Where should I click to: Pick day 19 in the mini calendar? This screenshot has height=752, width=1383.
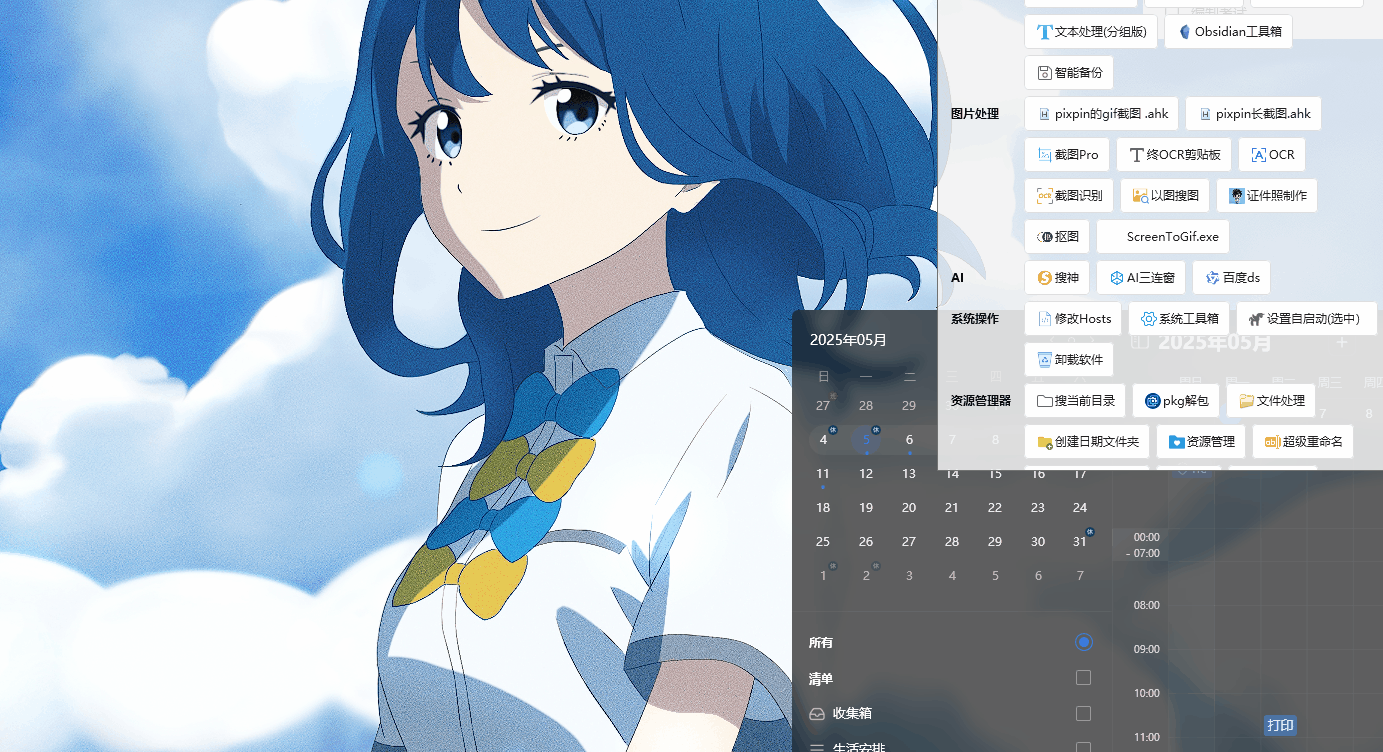click(x=866, y=508)
